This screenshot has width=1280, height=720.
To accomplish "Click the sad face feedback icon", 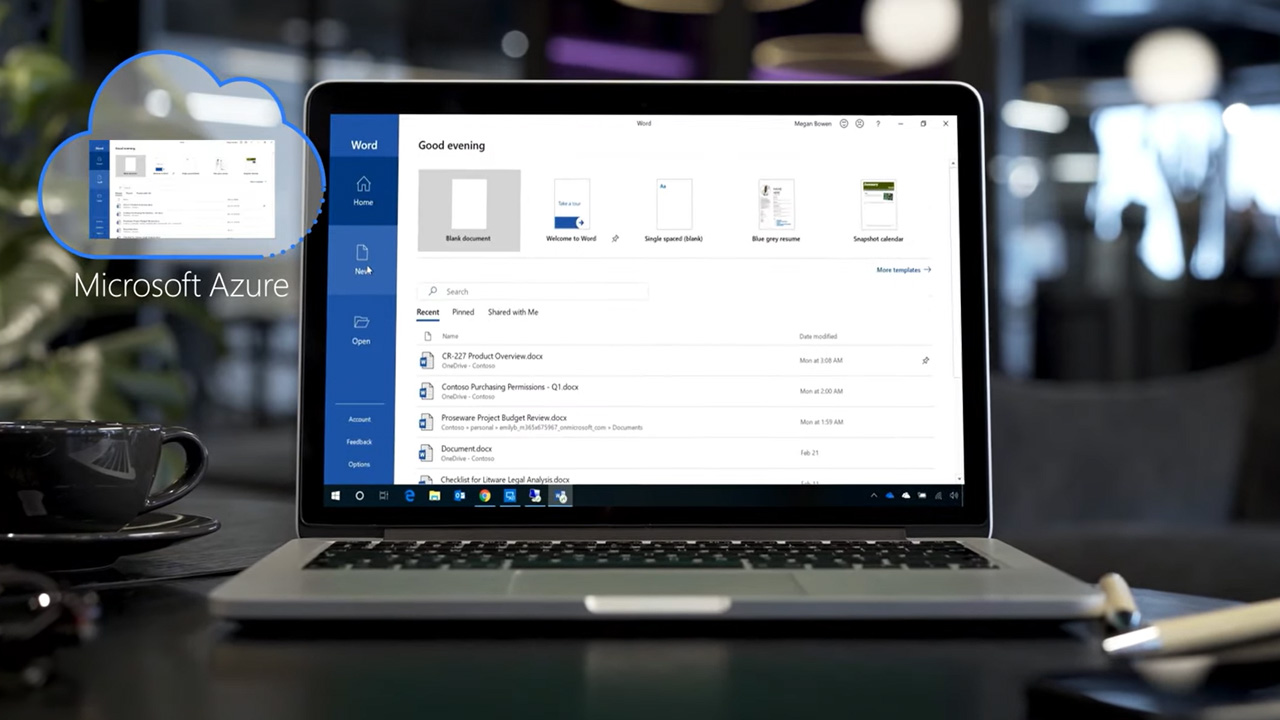I will point(860,124).
